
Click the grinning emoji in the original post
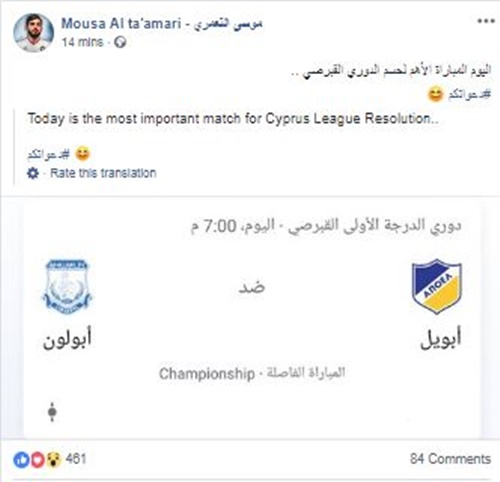pos(435,94)
